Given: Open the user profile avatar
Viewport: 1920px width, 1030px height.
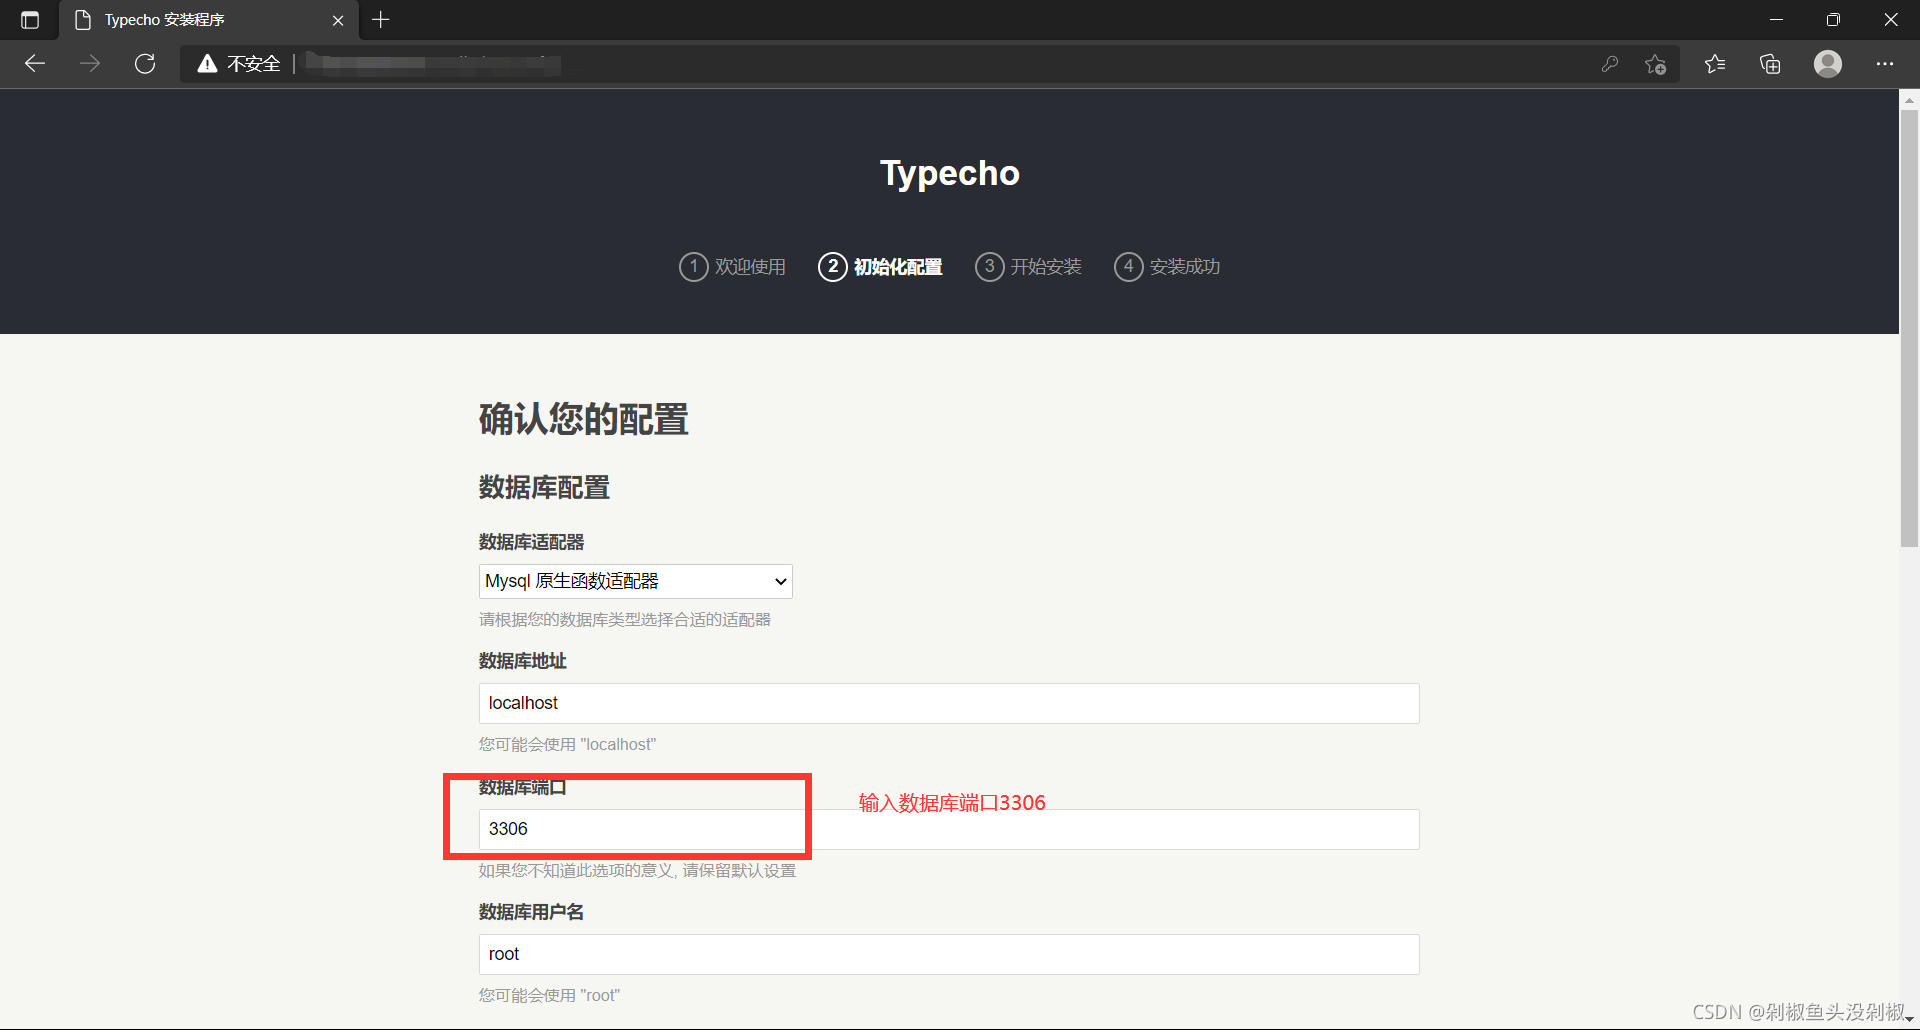Looking at the screenshot, I should click(x=1828, y=64).
